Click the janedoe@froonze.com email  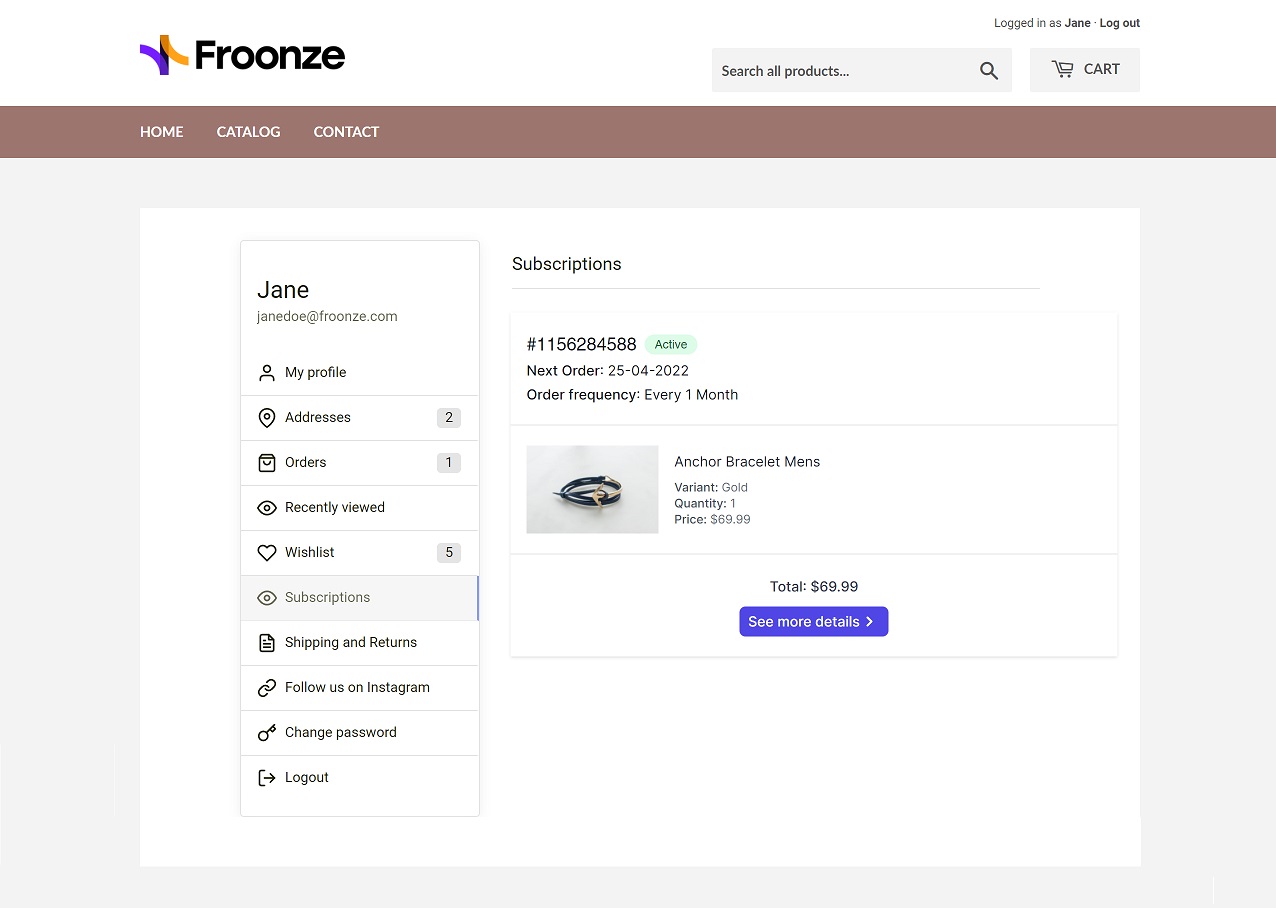click(x=327, y=317)
